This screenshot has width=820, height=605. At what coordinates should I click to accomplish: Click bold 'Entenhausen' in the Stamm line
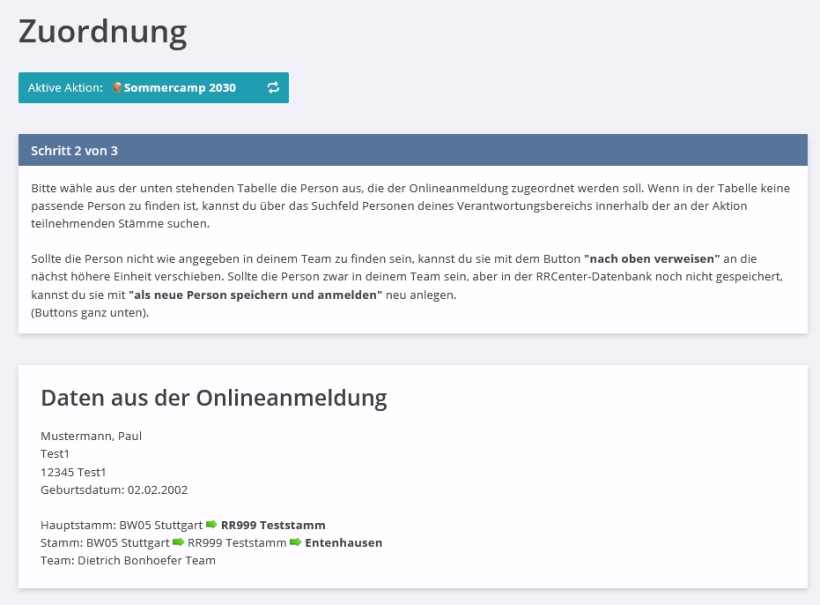click(x=343, y=543)
